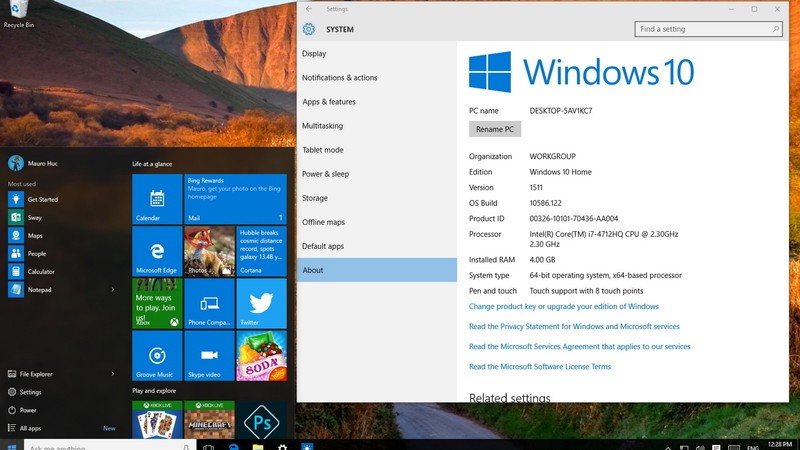Click the New label beside All apps
This screenshot has width=800, height=450.
109,429
